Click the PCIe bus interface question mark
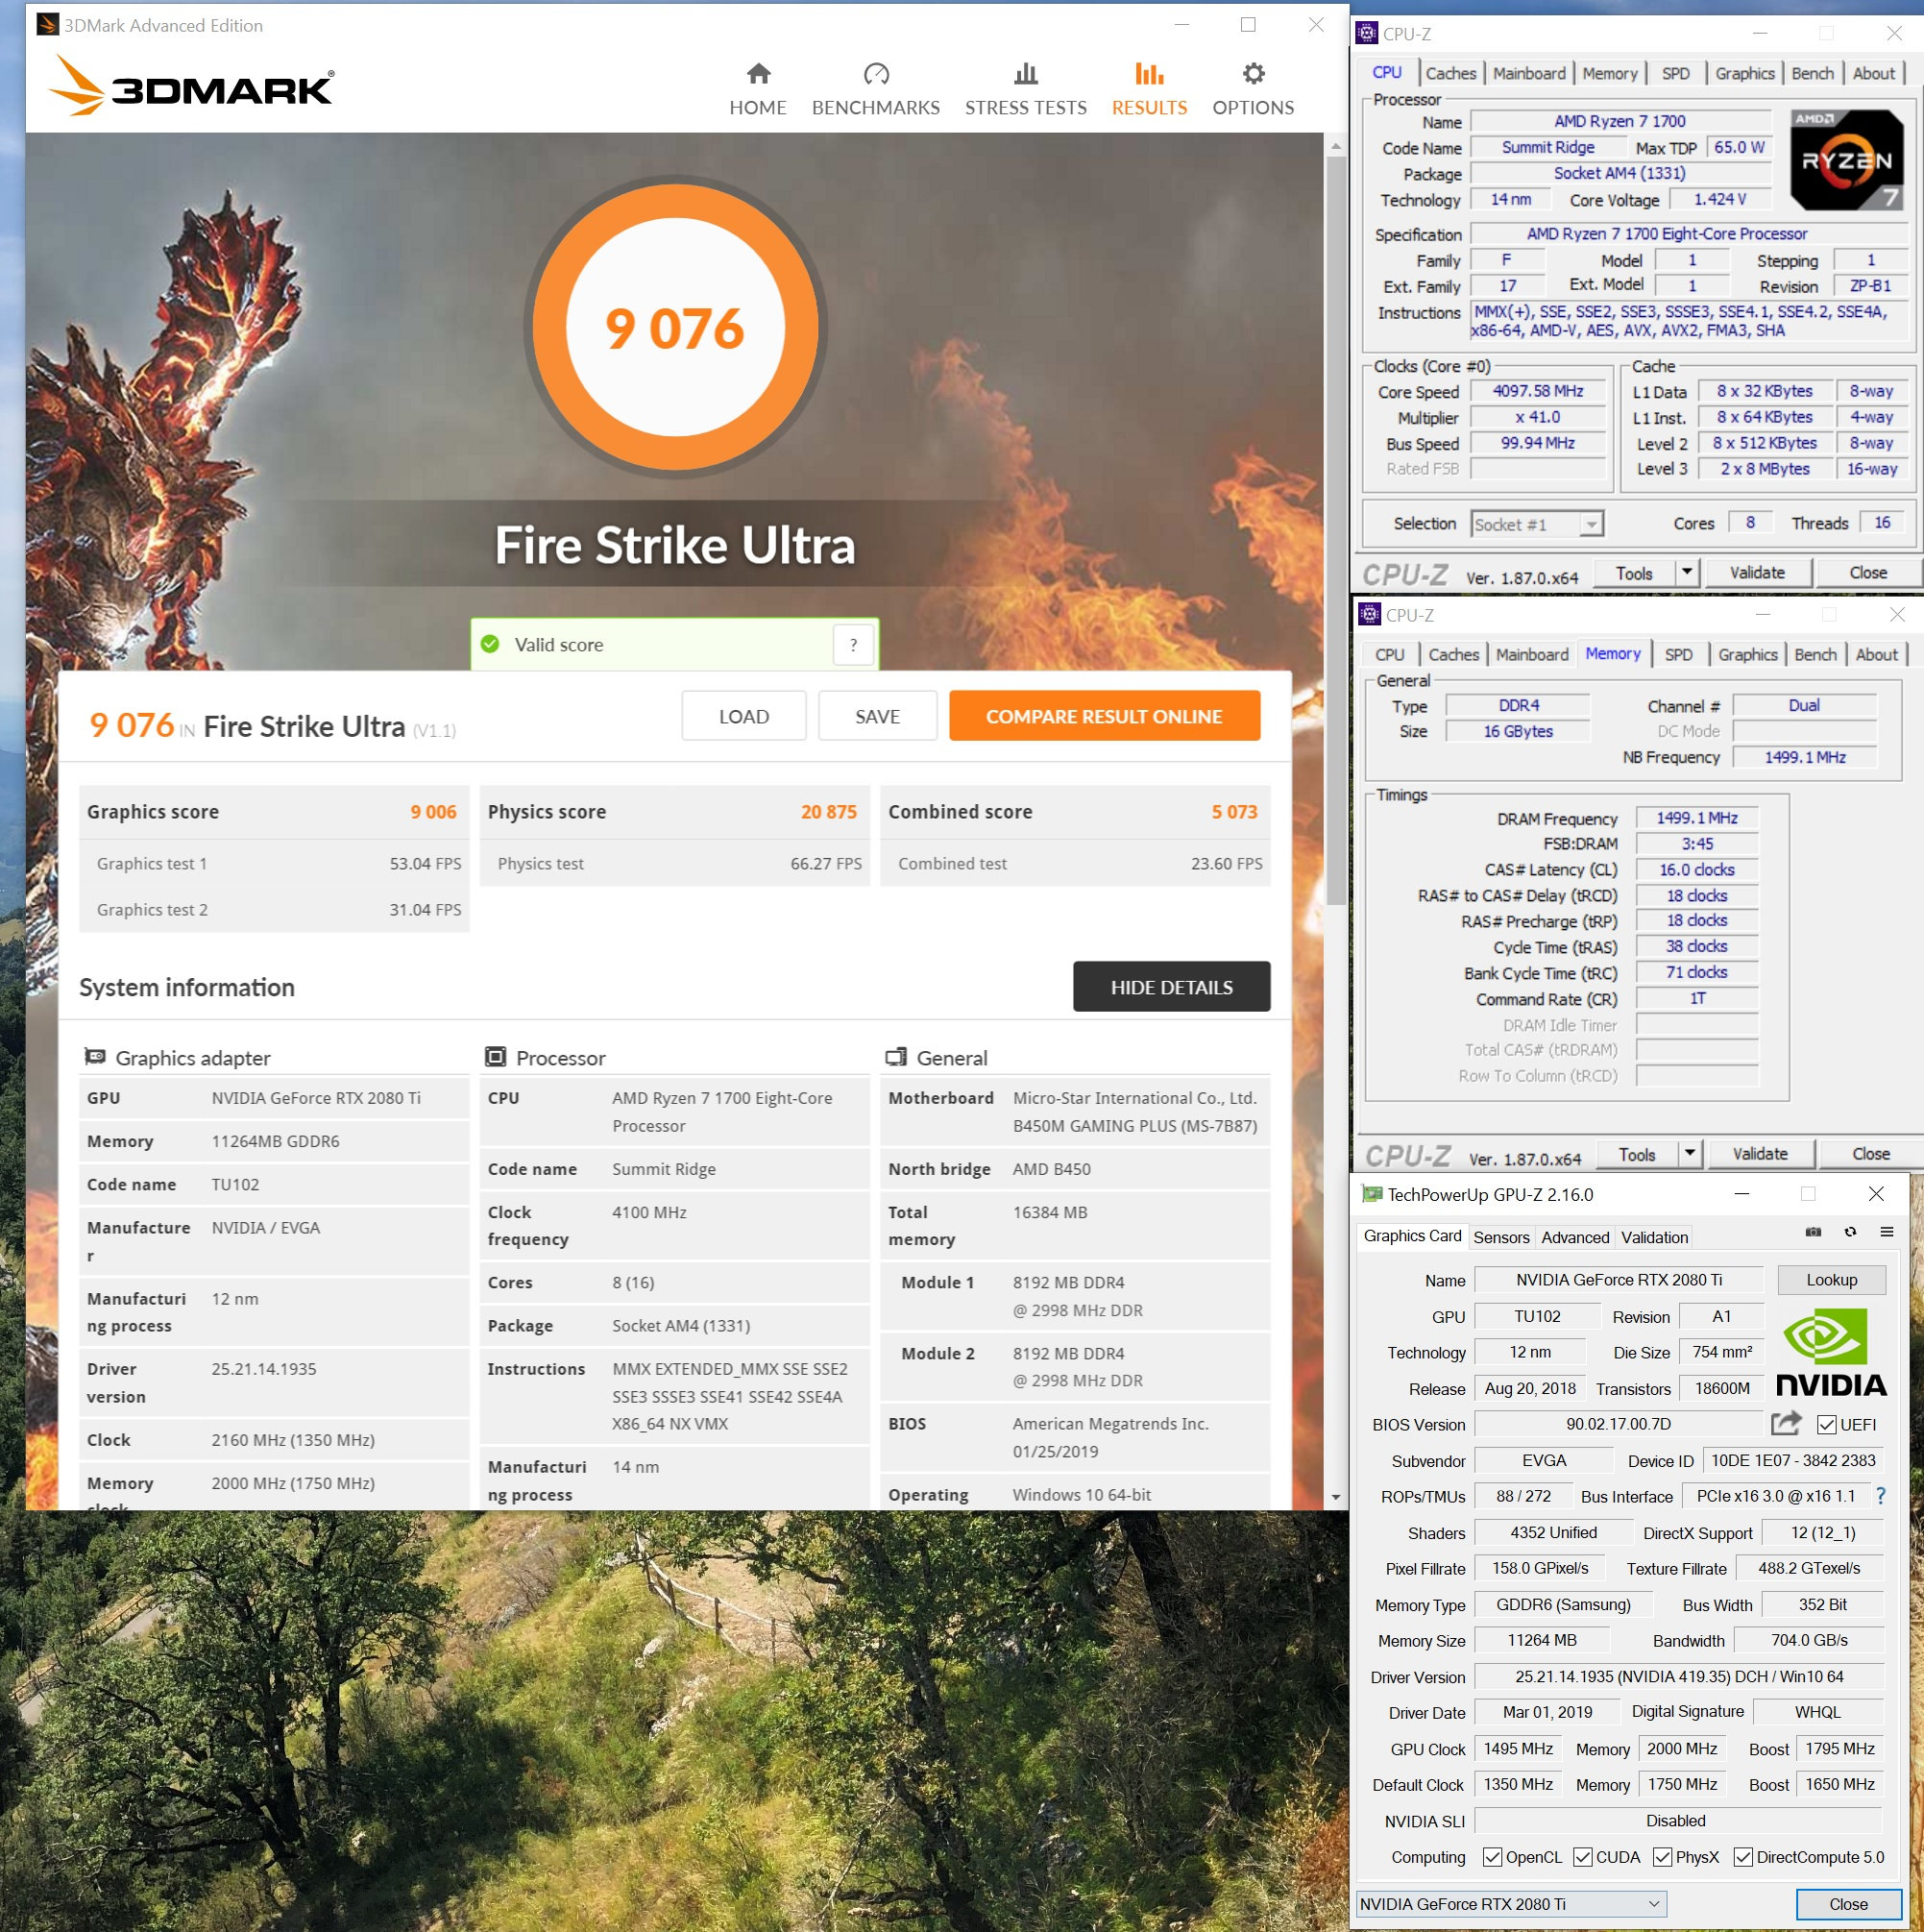 (x=1881, y=1496)
